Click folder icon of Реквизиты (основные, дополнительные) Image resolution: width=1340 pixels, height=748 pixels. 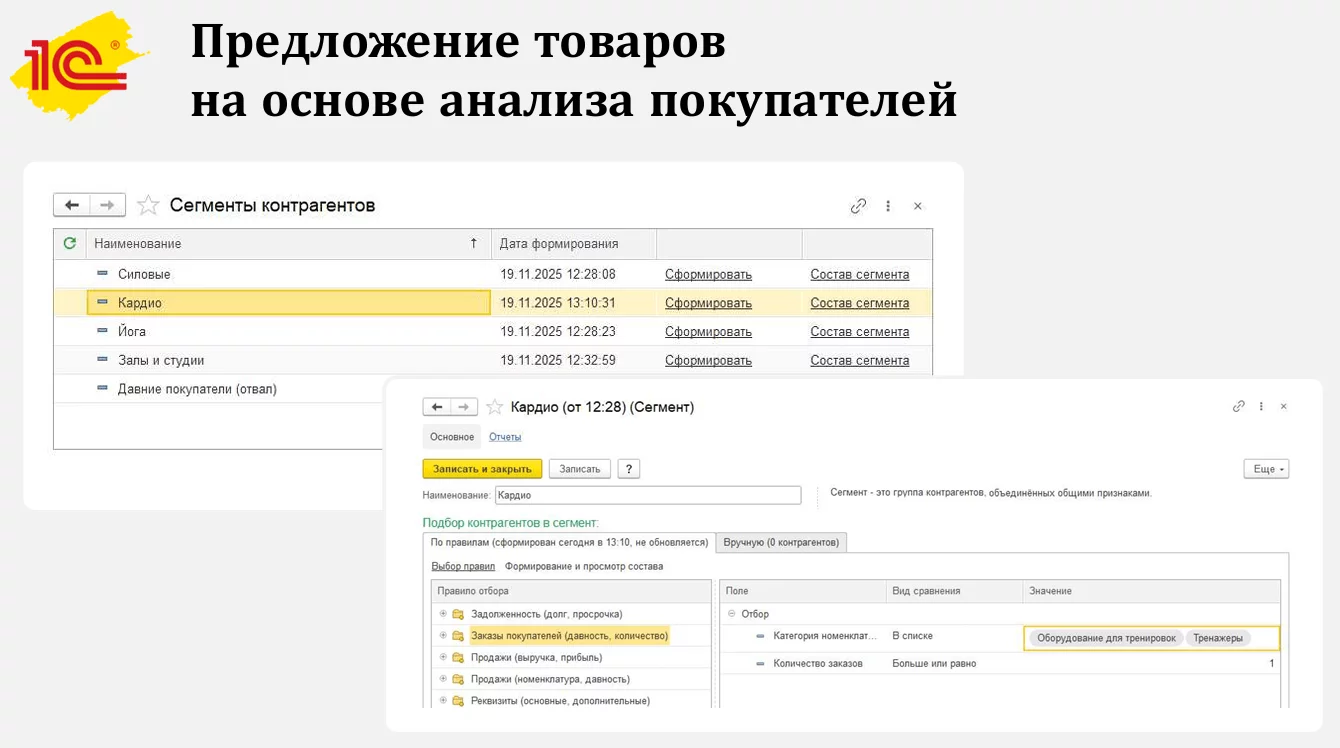click(x=458, y=701)
